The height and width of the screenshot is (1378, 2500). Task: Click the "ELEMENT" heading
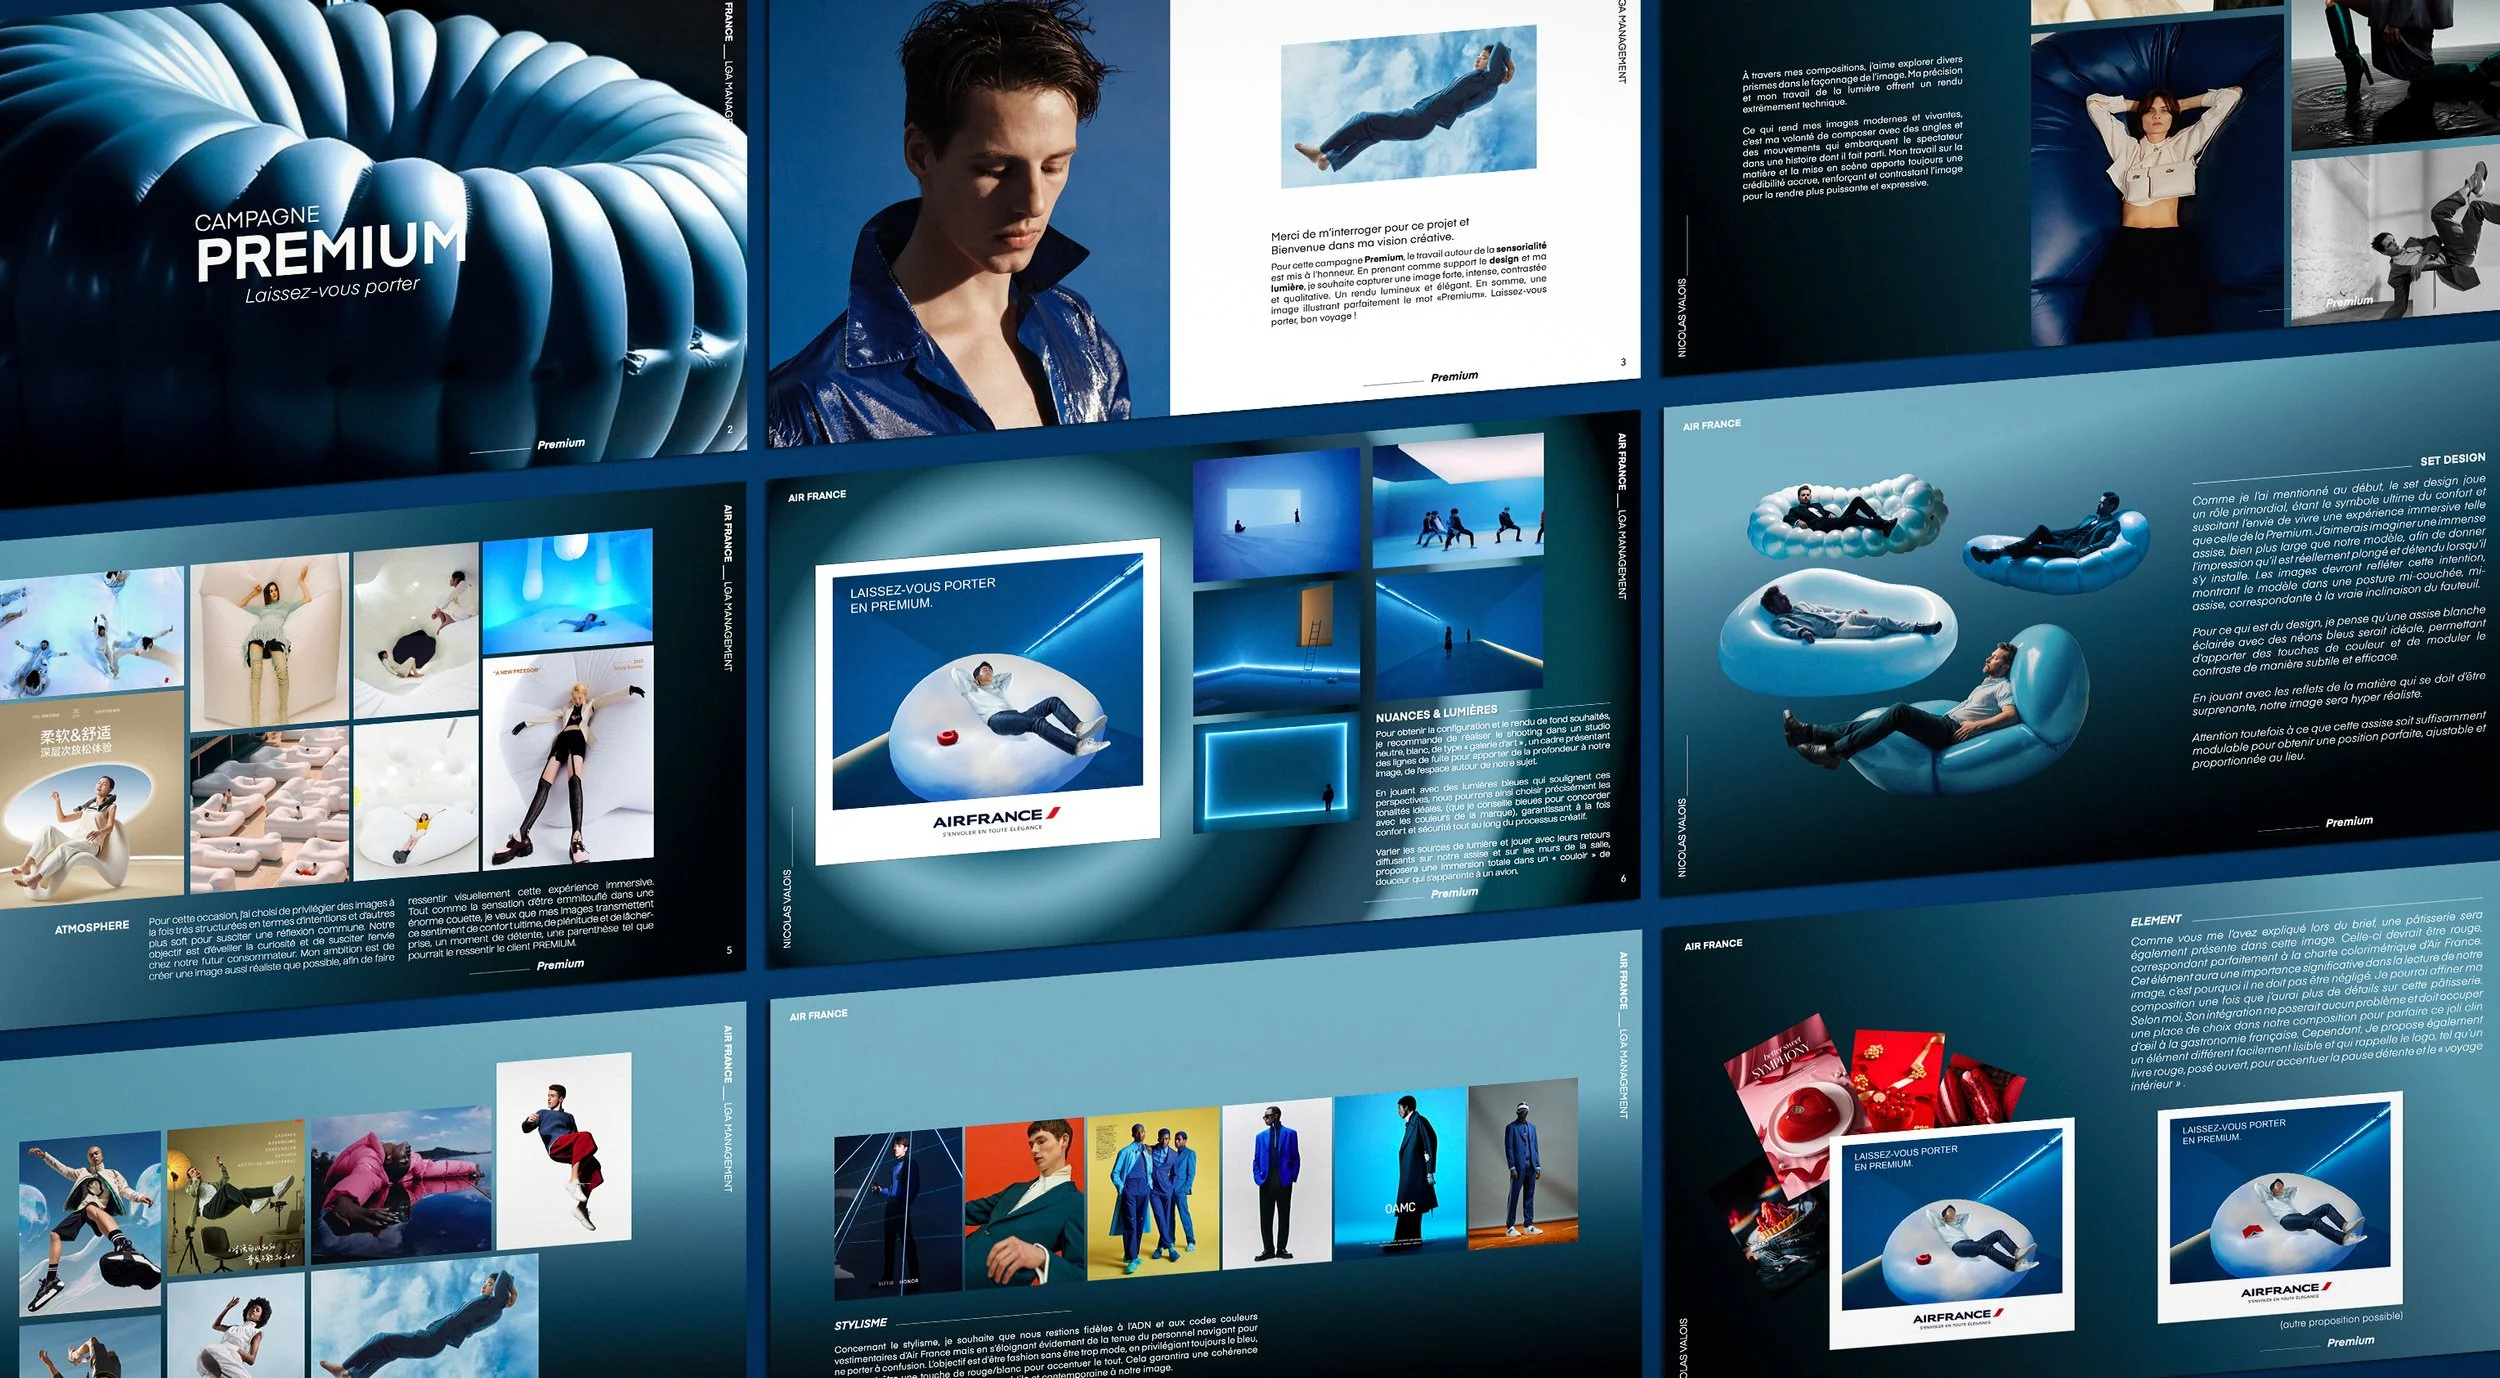(x=2156, y=920)
